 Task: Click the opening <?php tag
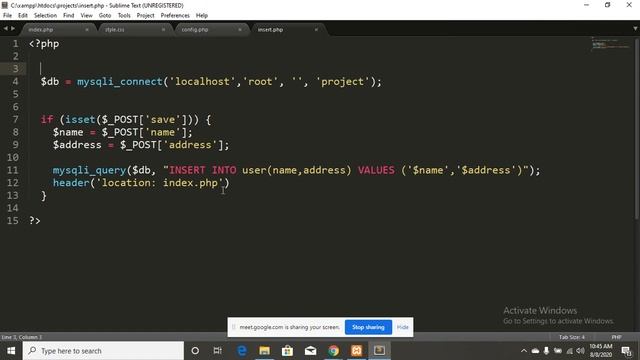click(x=44, y=44)
